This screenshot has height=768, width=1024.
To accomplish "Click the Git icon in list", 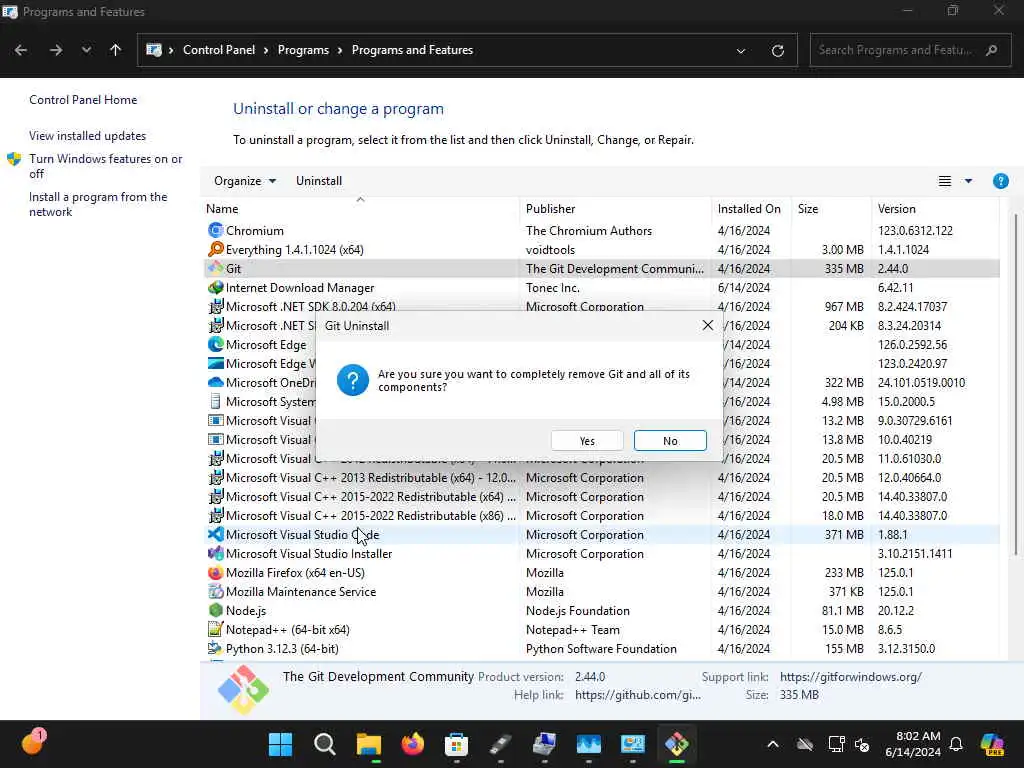I will [x=216, y=268].
